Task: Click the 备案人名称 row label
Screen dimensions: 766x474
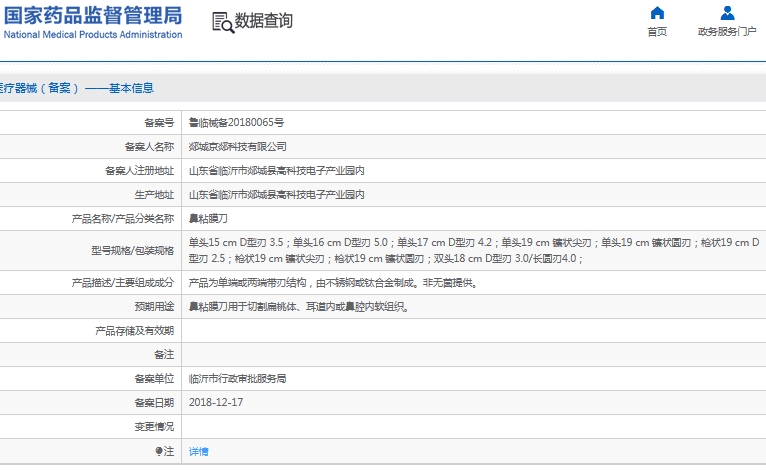Action: coord(149,147)
